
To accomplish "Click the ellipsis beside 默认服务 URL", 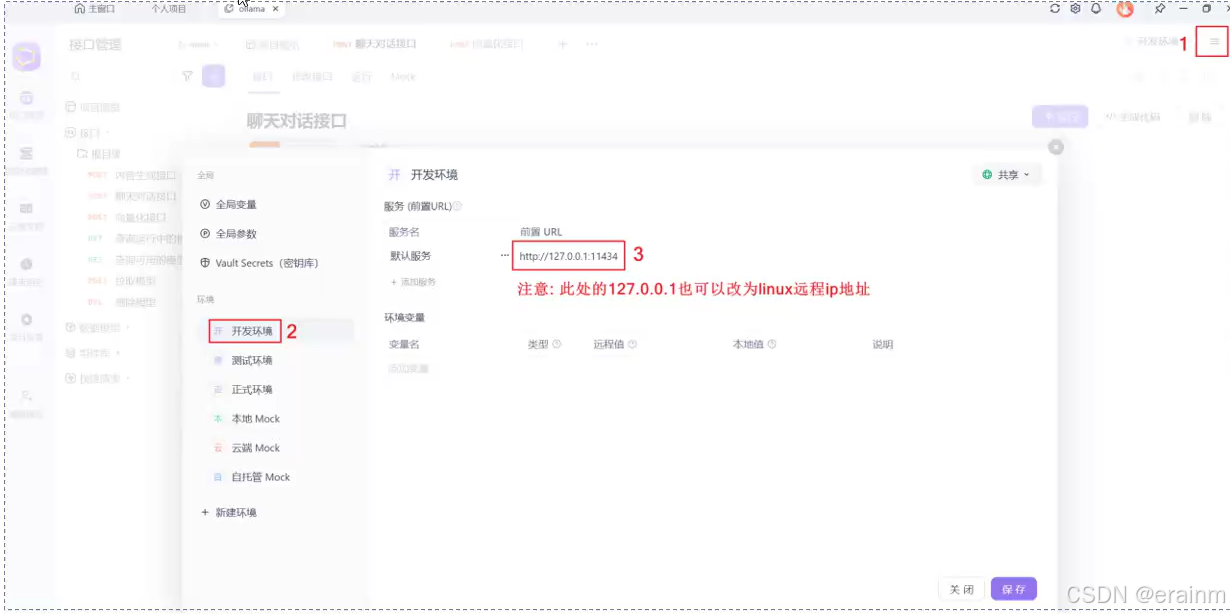I will [504, 255].
